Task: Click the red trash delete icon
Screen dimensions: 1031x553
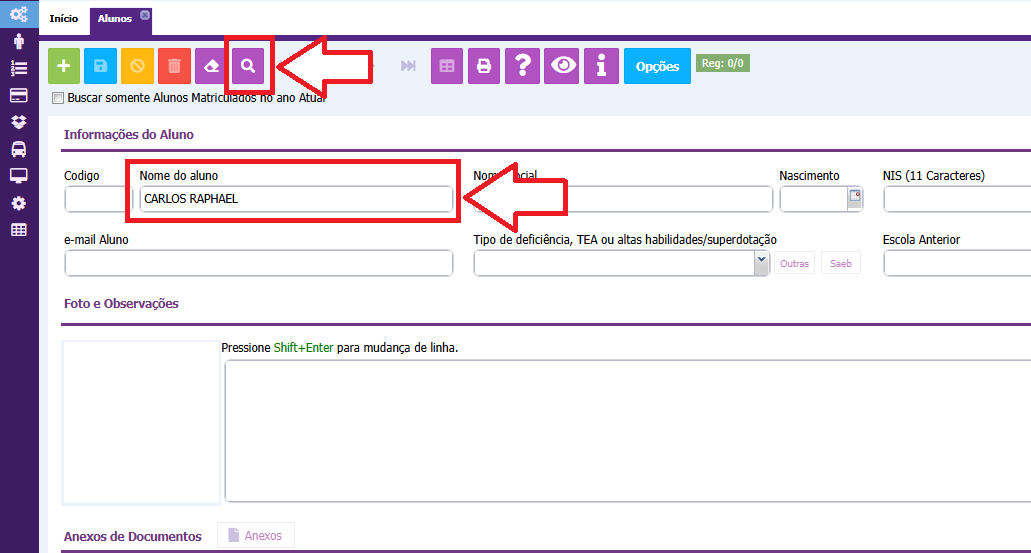Action: pyautogui.click(x=174, y=66)
